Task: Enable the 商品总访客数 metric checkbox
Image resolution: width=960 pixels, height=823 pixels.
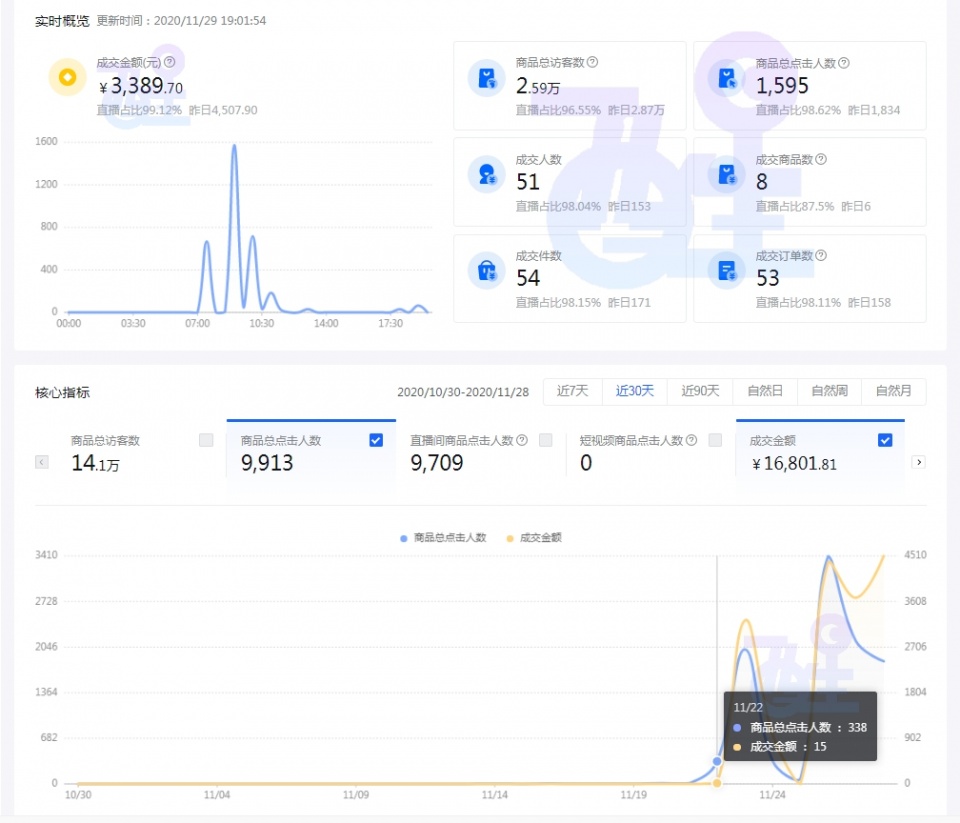Action: (x=206, y=440)
